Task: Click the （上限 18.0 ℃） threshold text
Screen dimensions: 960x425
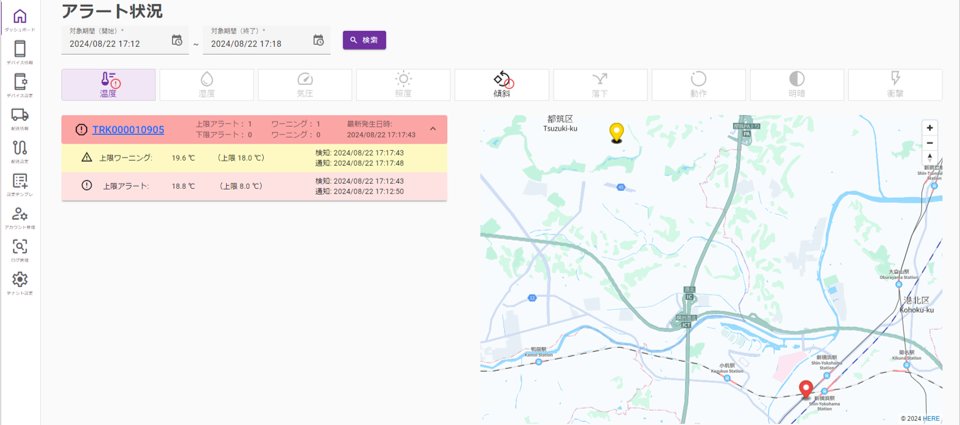Action: 241,158
